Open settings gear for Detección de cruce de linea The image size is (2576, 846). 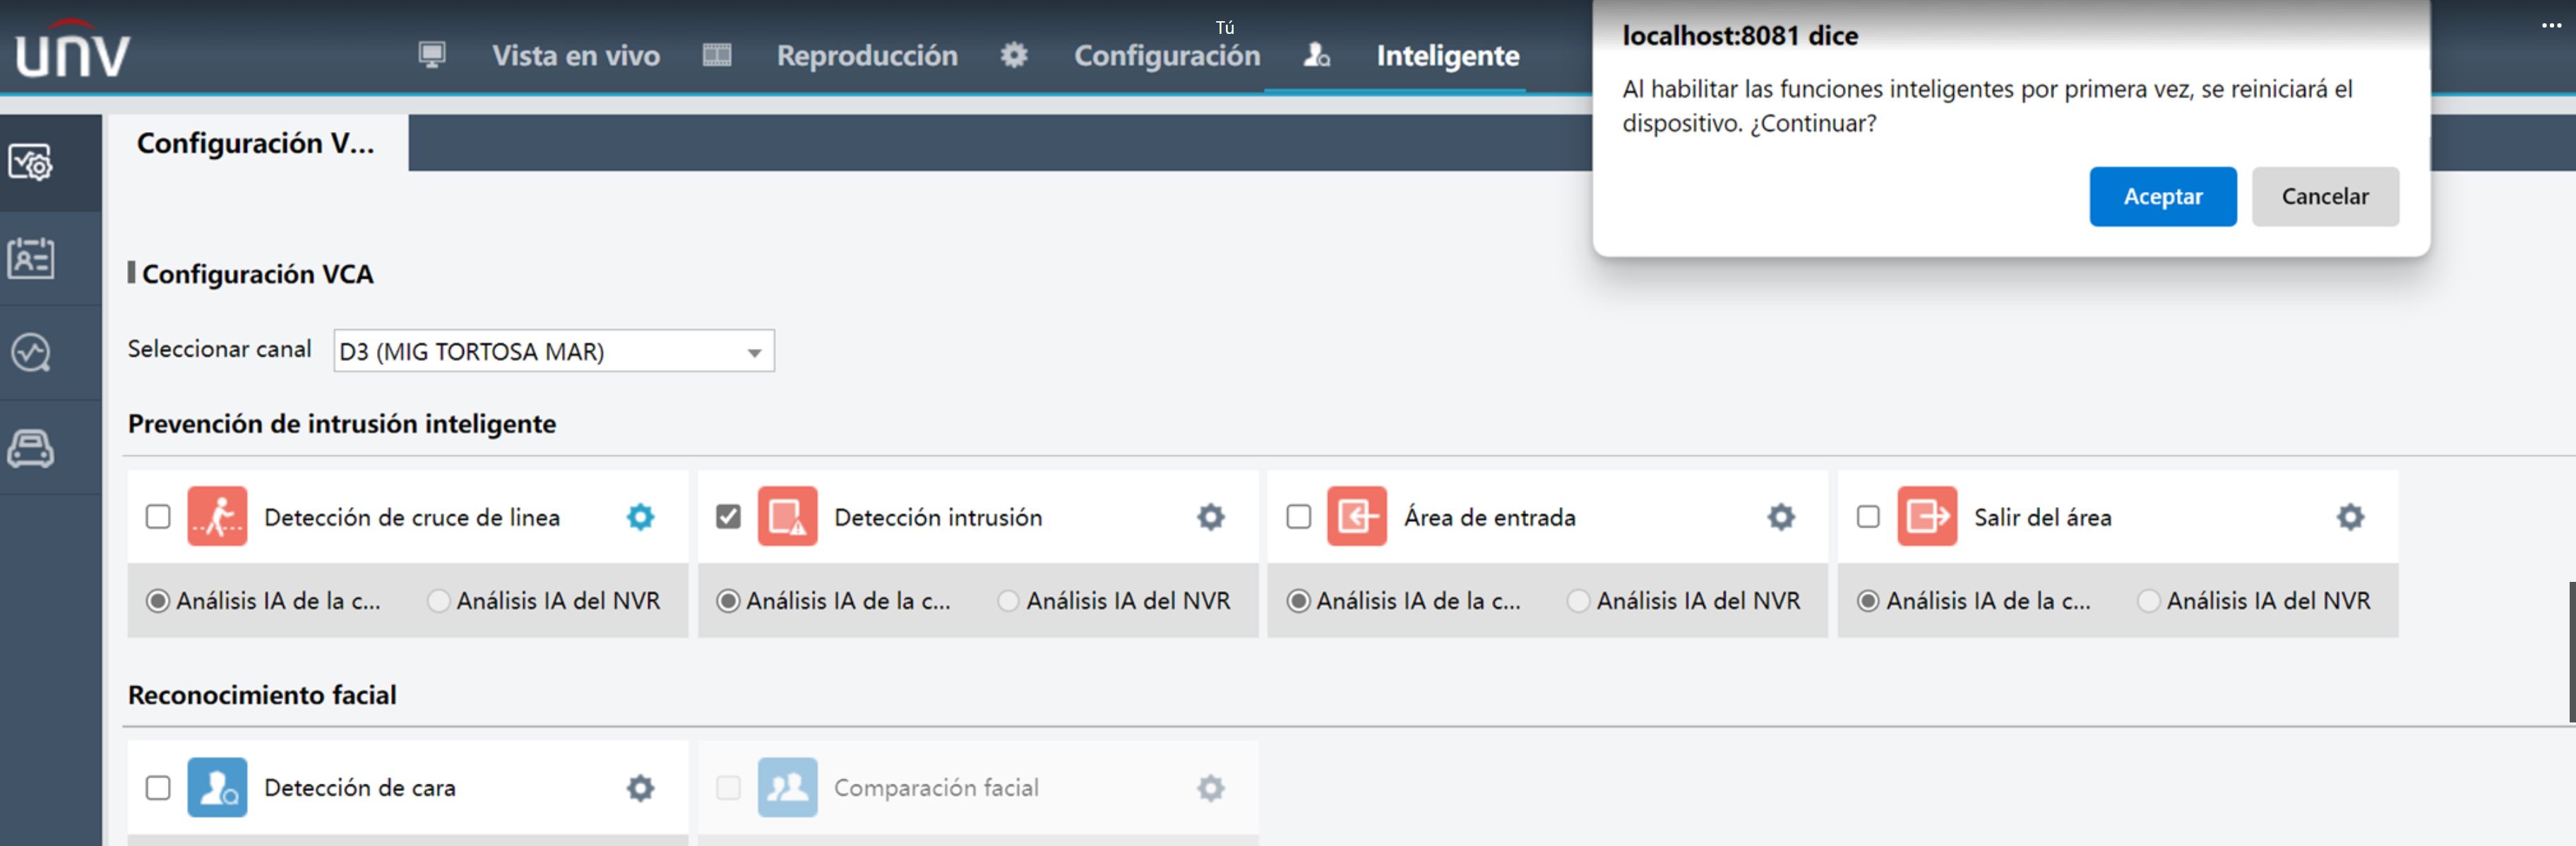641,517
